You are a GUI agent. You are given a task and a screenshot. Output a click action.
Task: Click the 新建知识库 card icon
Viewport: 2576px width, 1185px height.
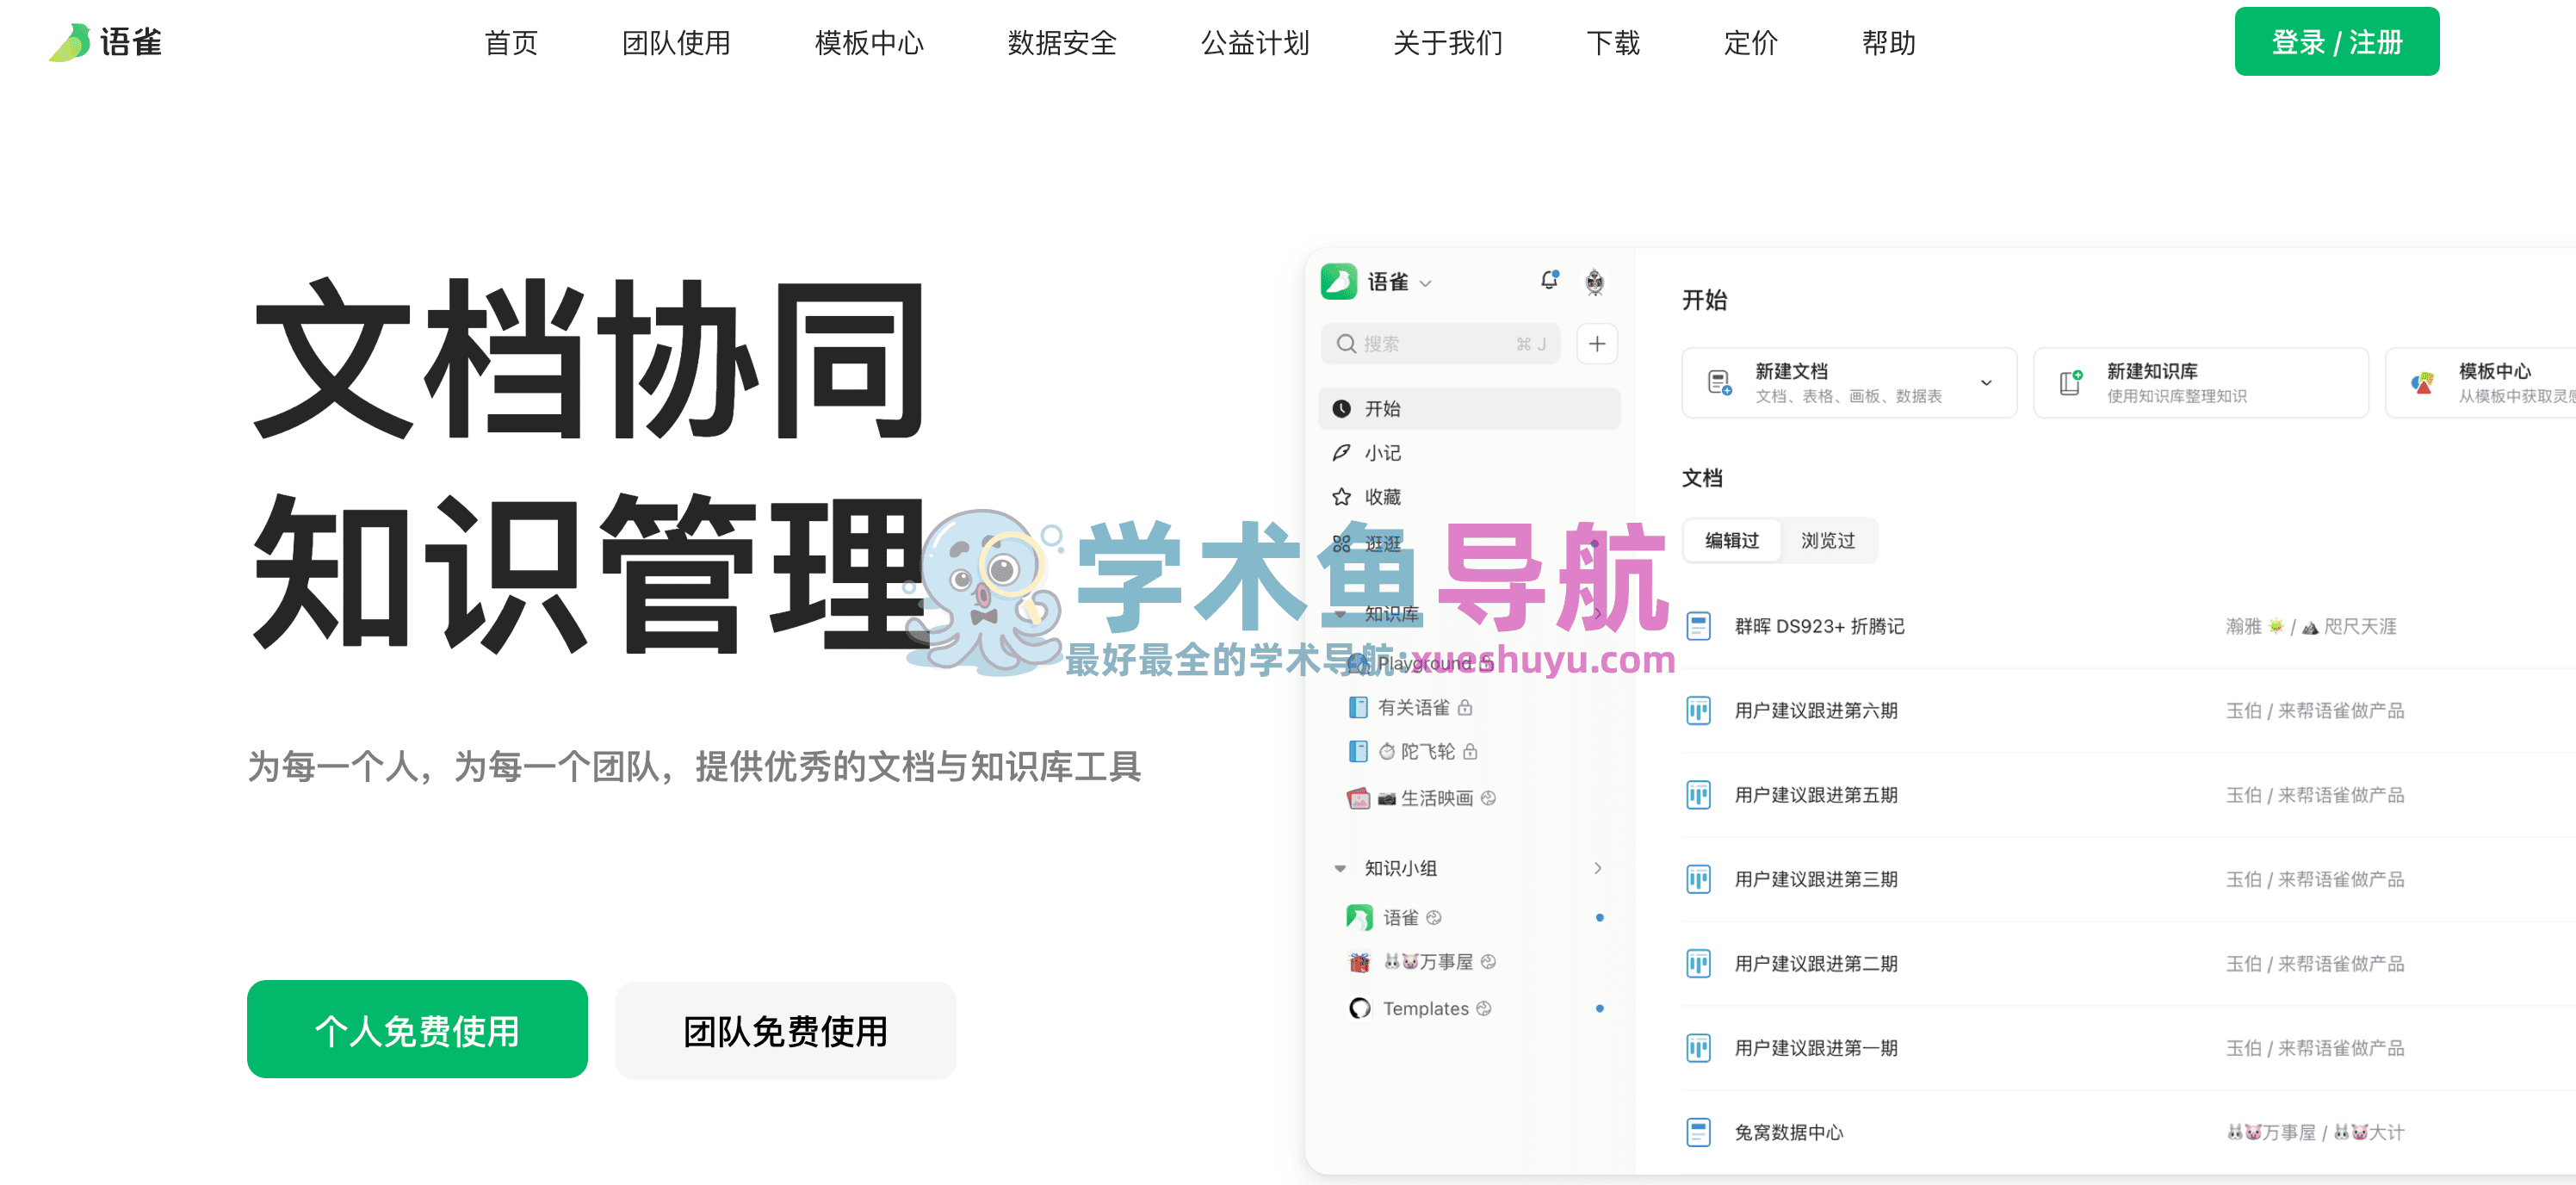2070,383
